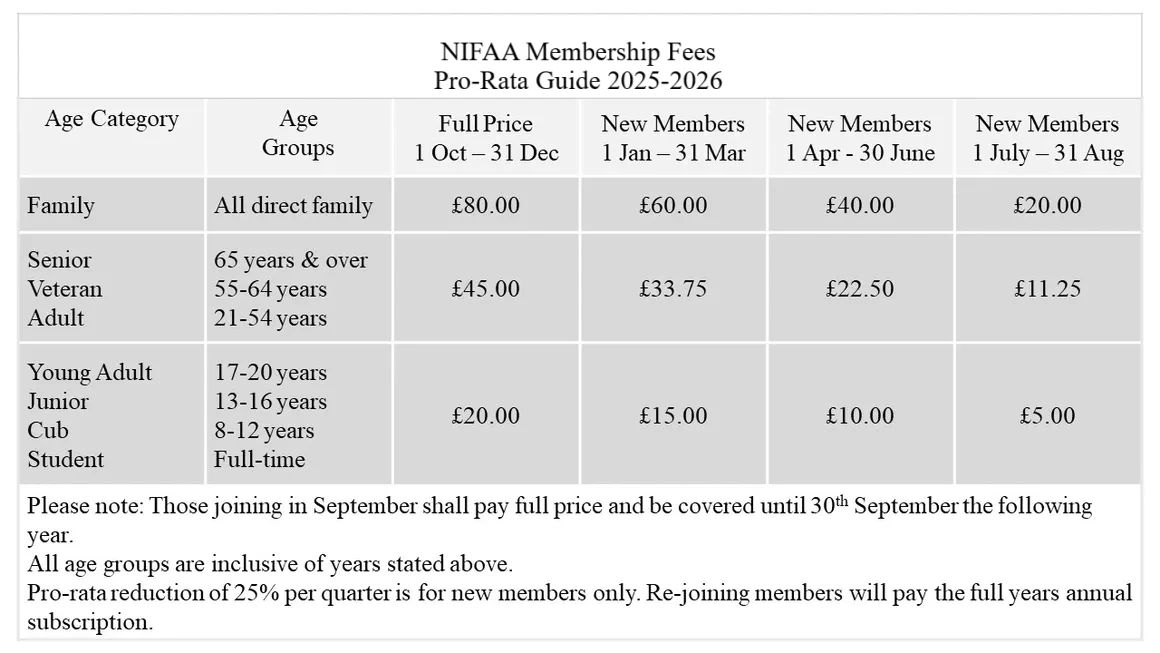
Task: Click the Family row label
Action: click(61, 206)
